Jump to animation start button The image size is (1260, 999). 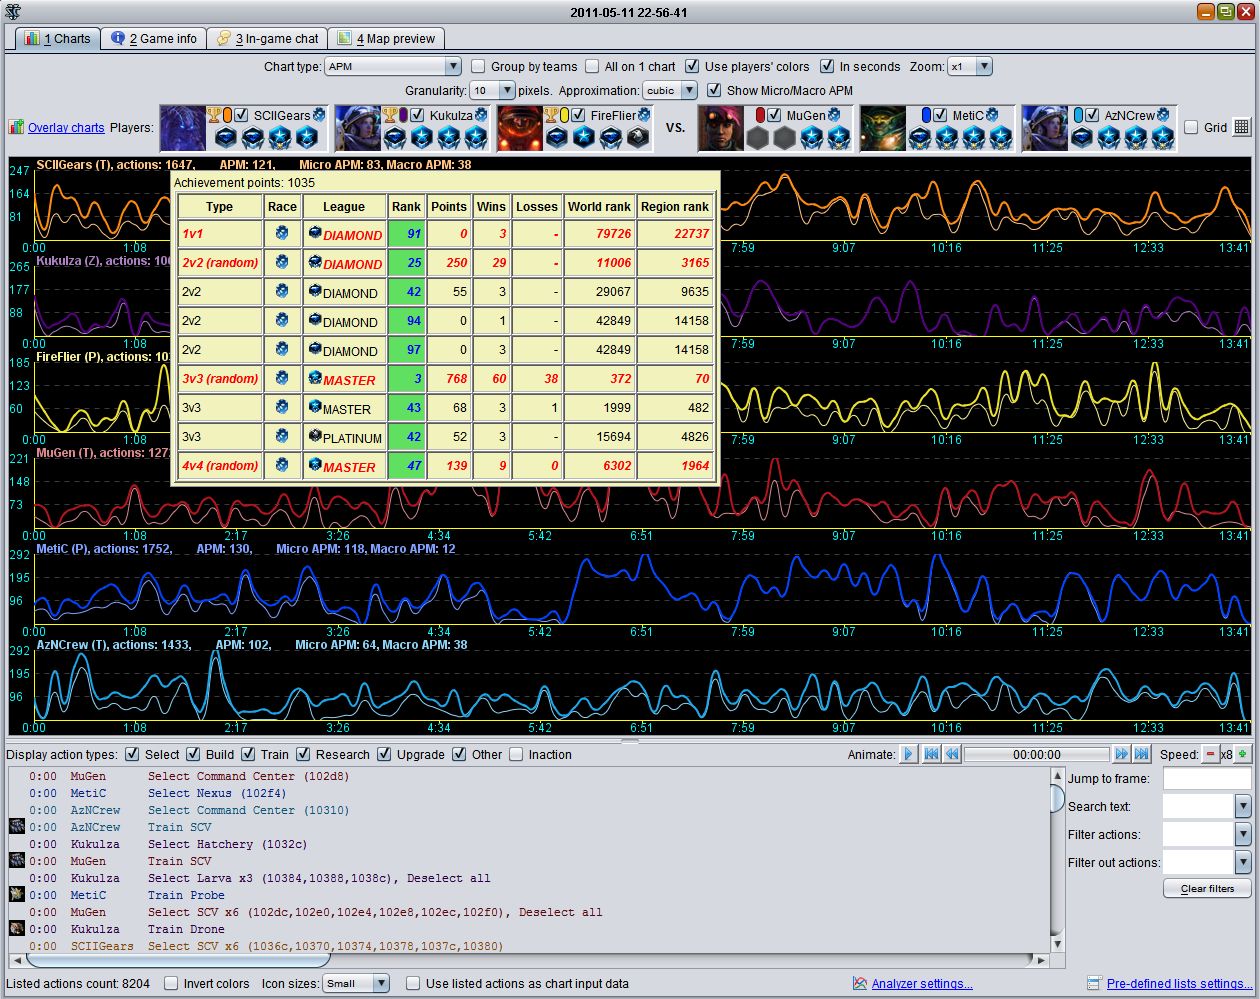(931, 754)
